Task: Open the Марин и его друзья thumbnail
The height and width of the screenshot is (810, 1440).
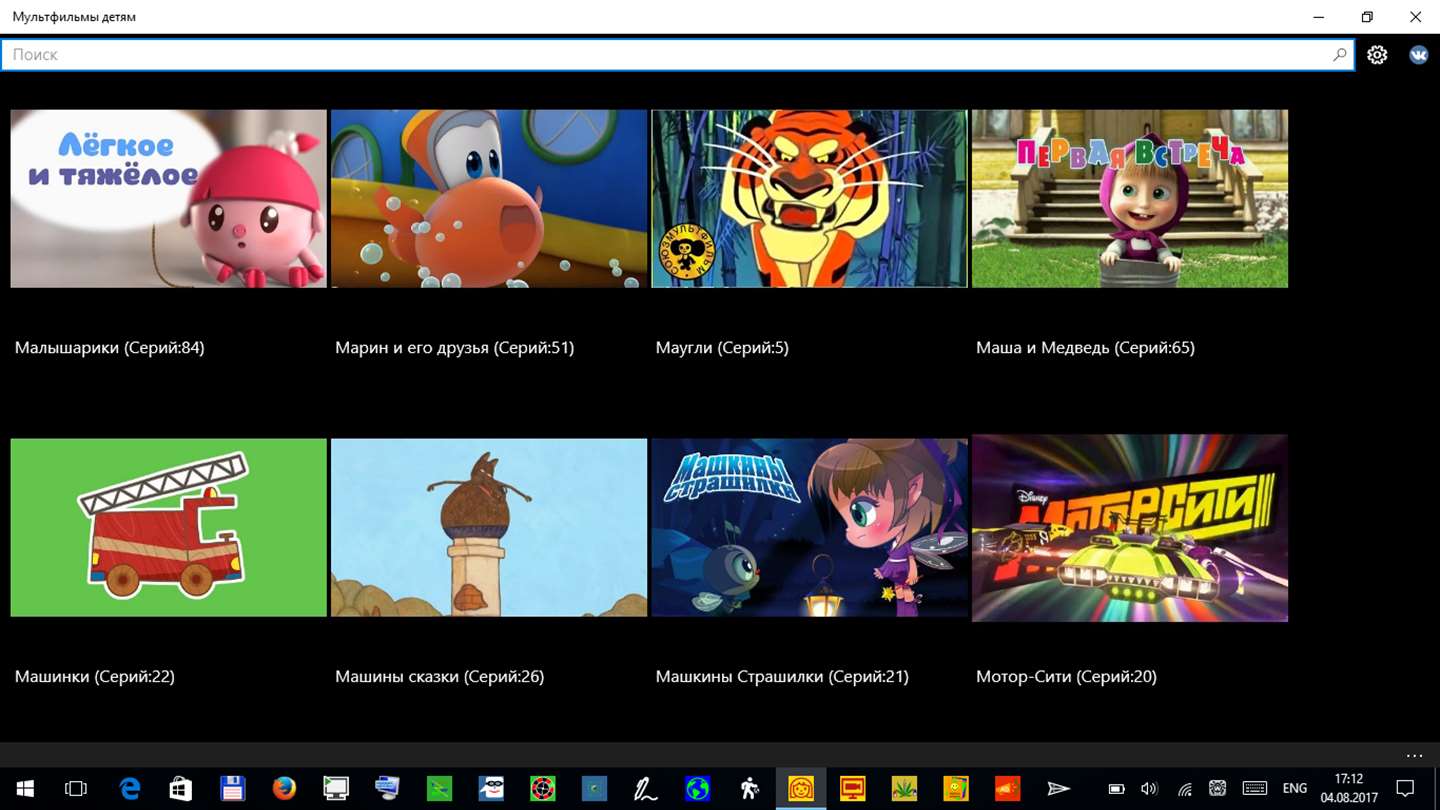Action: pyautogui.click(x=489, y=199)
